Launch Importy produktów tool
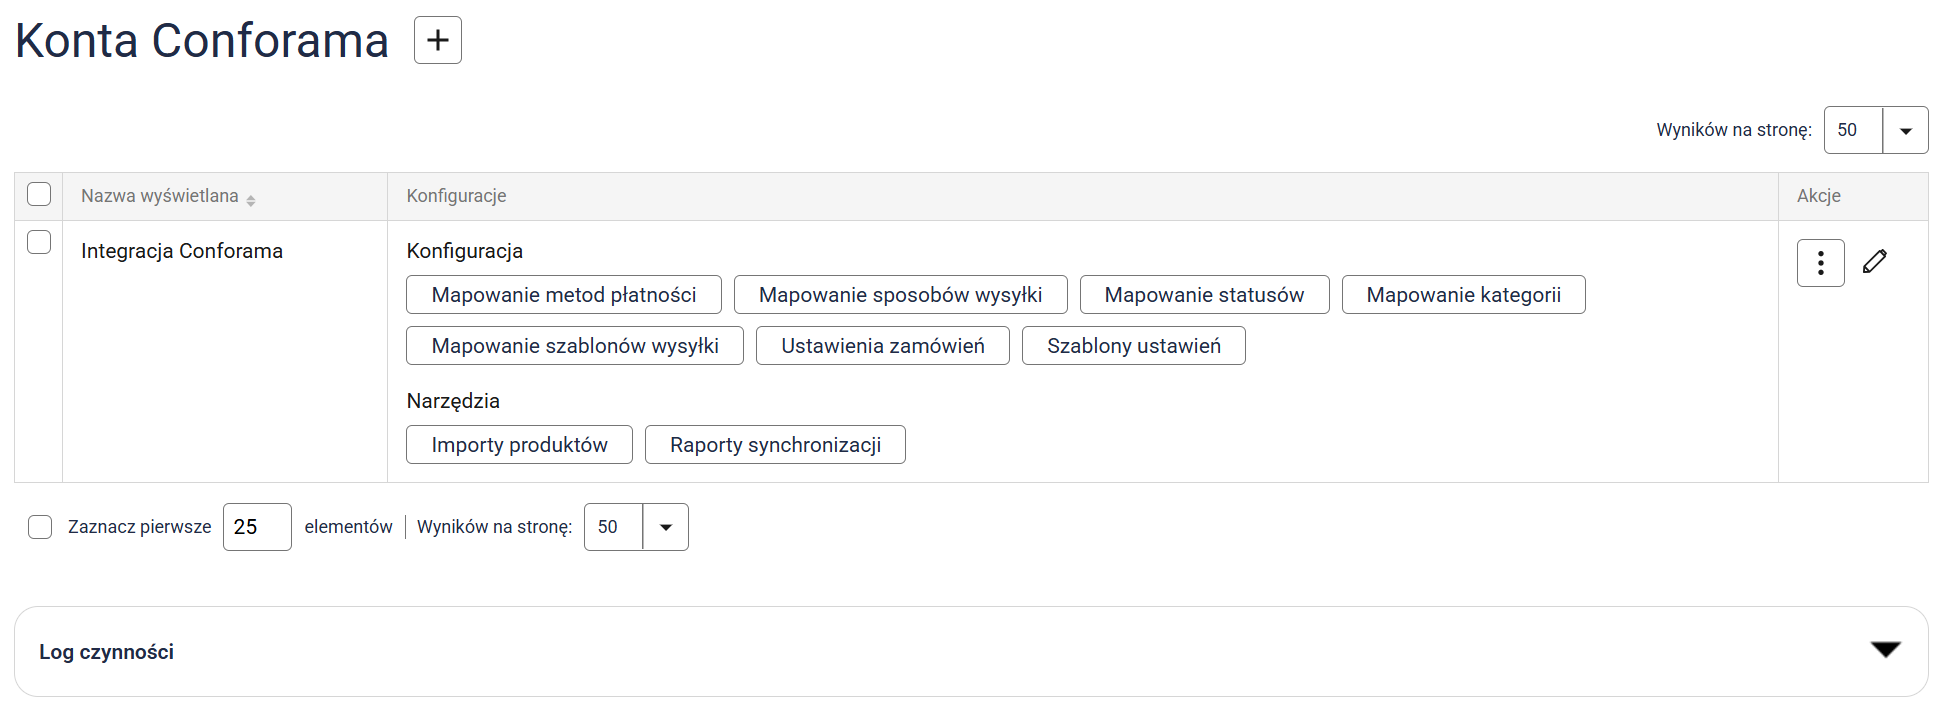The height and width of the screenshot is (709, 1944). click(518, 445)
